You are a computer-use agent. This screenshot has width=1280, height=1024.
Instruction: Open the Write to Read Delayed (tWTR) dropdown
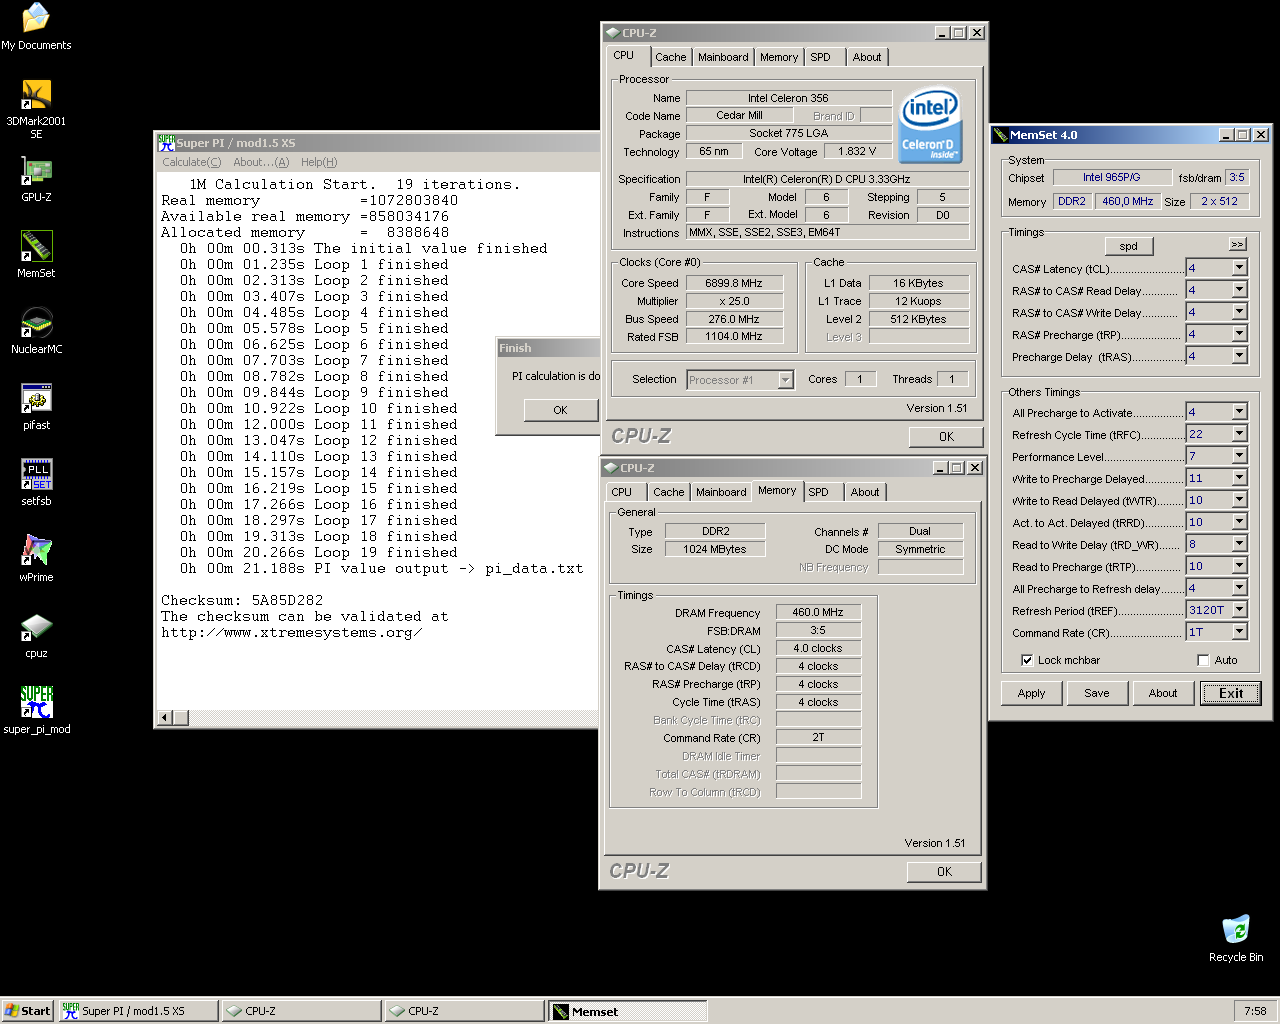click(1240, 500)
